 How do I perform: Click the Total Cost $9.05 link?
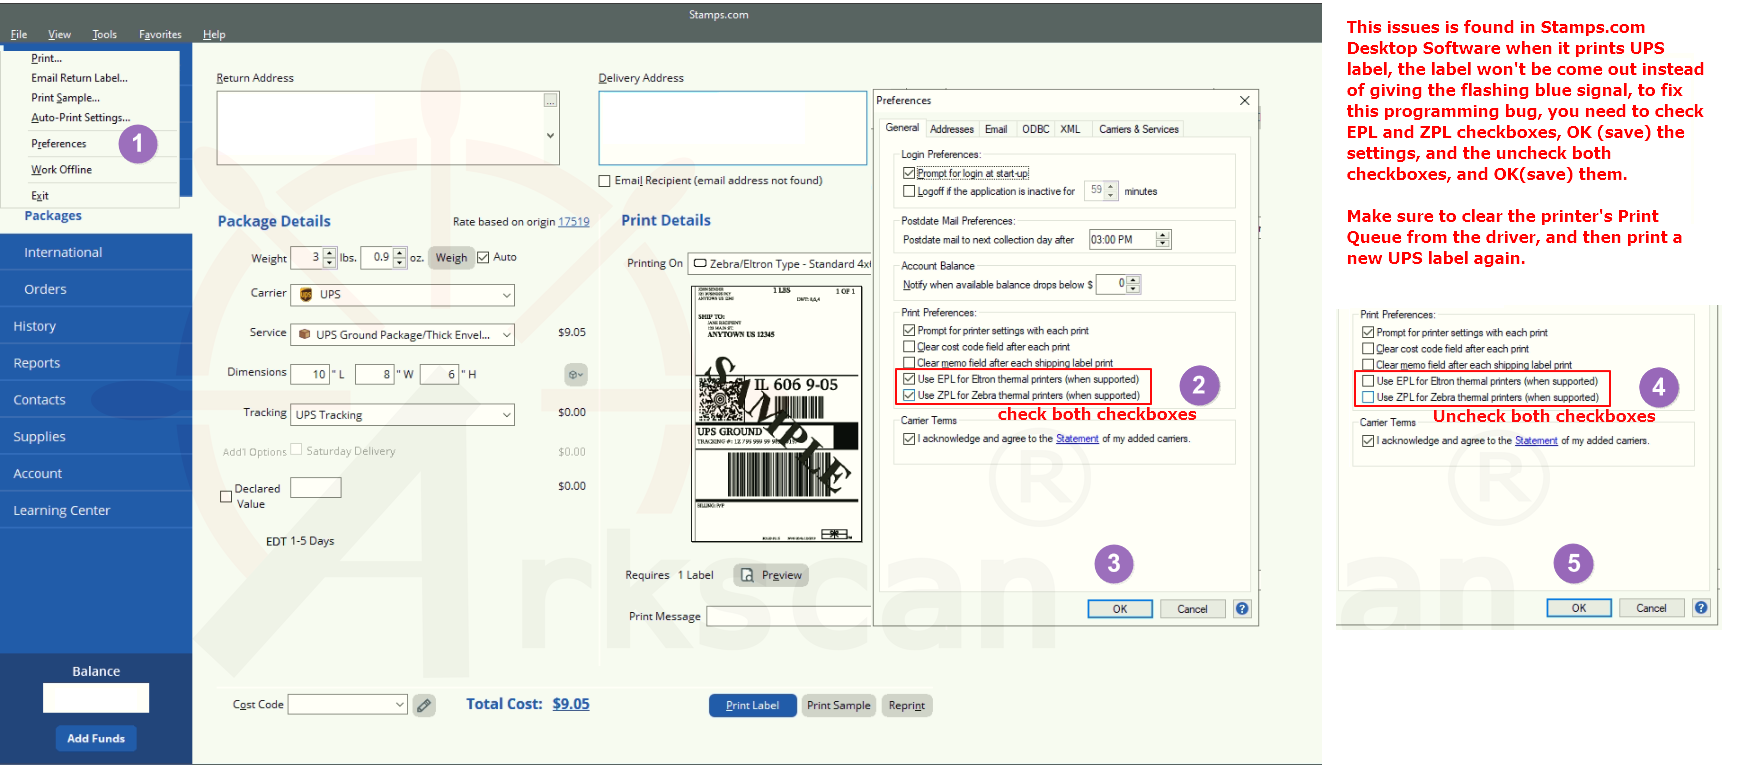pyautogui.click(x=571, y=704)
